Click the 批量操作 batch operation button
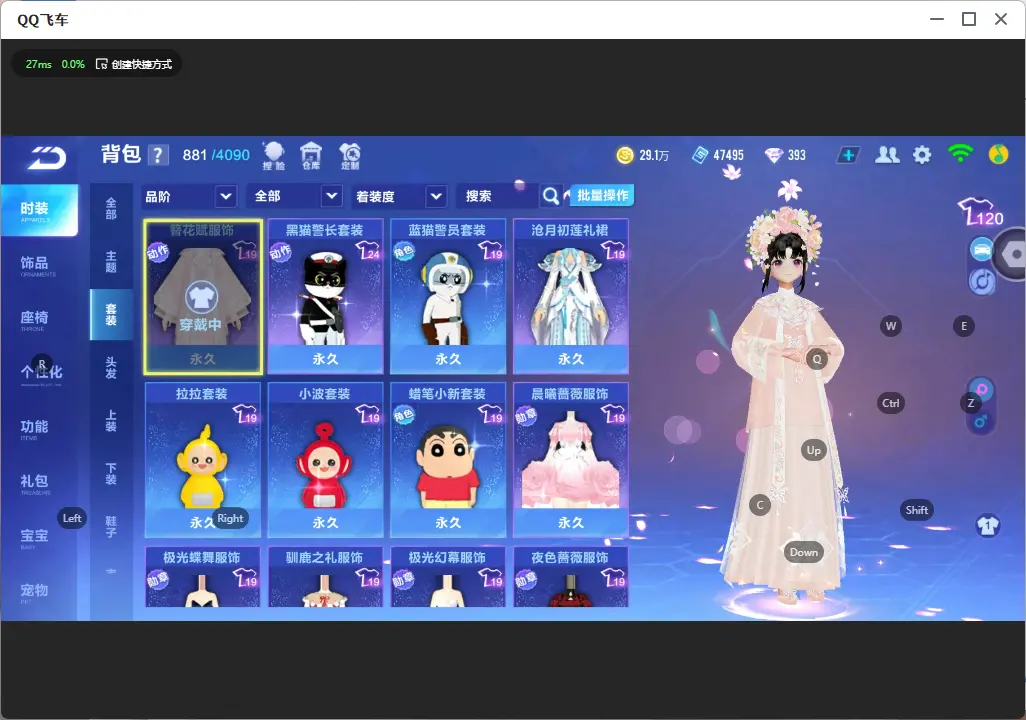This screenshot has height=720, width=1026. 602,195
